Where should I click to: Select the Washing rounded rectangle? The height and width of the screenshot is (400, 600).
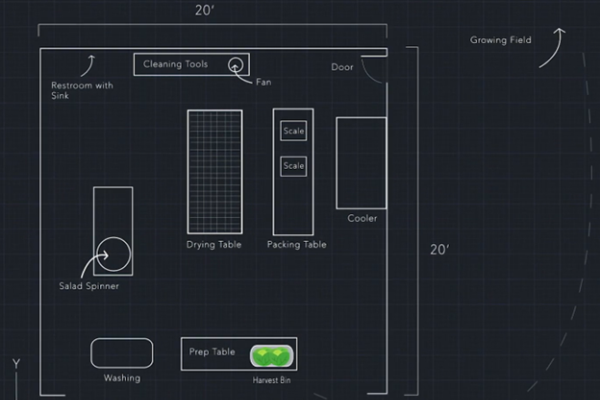tap(122, 352)
